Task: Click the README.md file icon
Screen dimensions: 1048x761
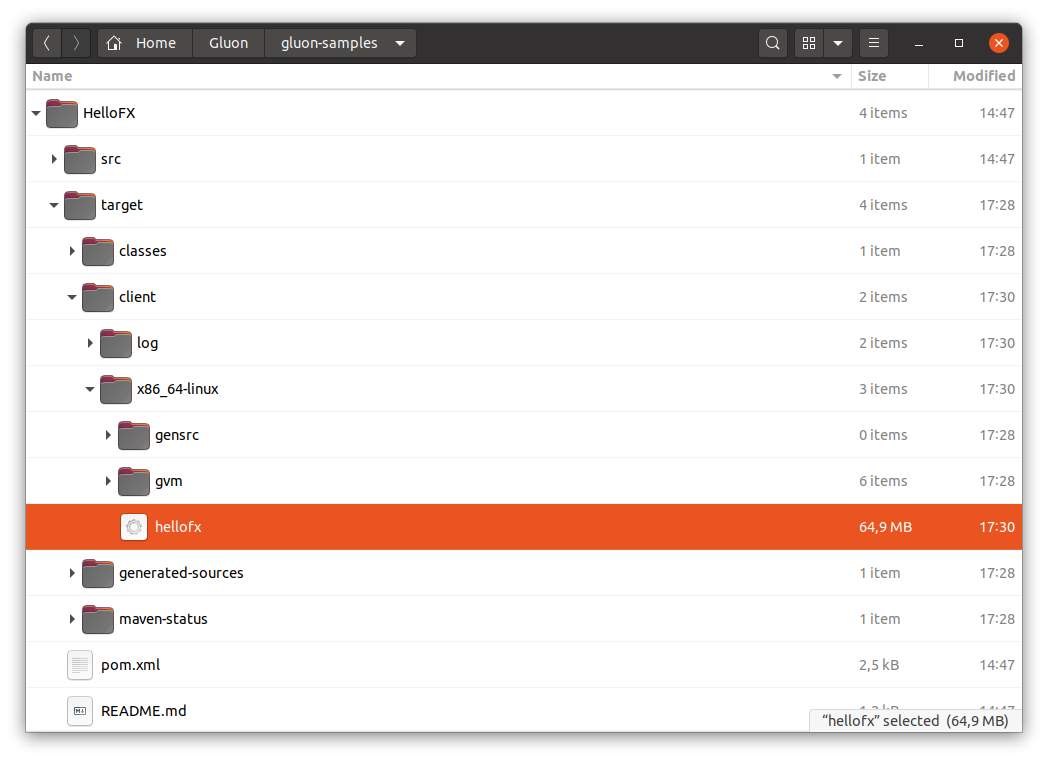Action: (80, 711)
